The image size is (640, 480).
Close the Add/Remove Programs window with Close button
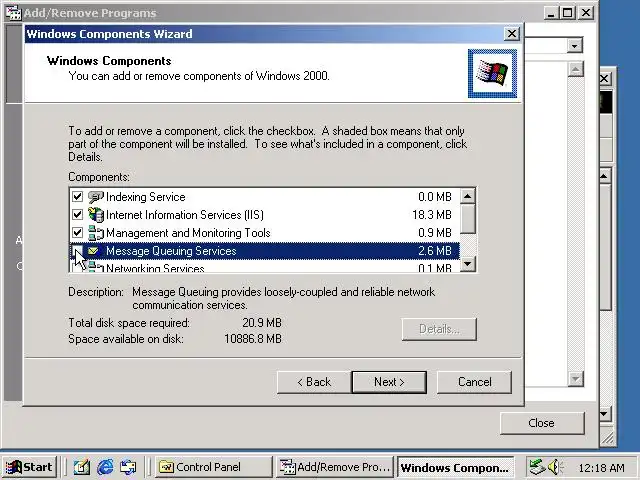pyautogui.click(x=542, y=423)
